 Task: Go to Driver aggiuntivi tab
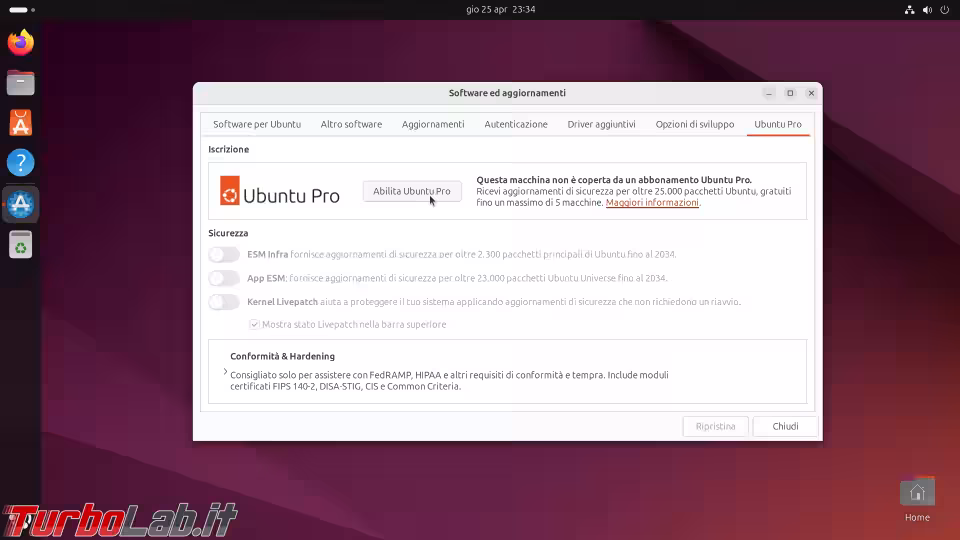point(601,124)
